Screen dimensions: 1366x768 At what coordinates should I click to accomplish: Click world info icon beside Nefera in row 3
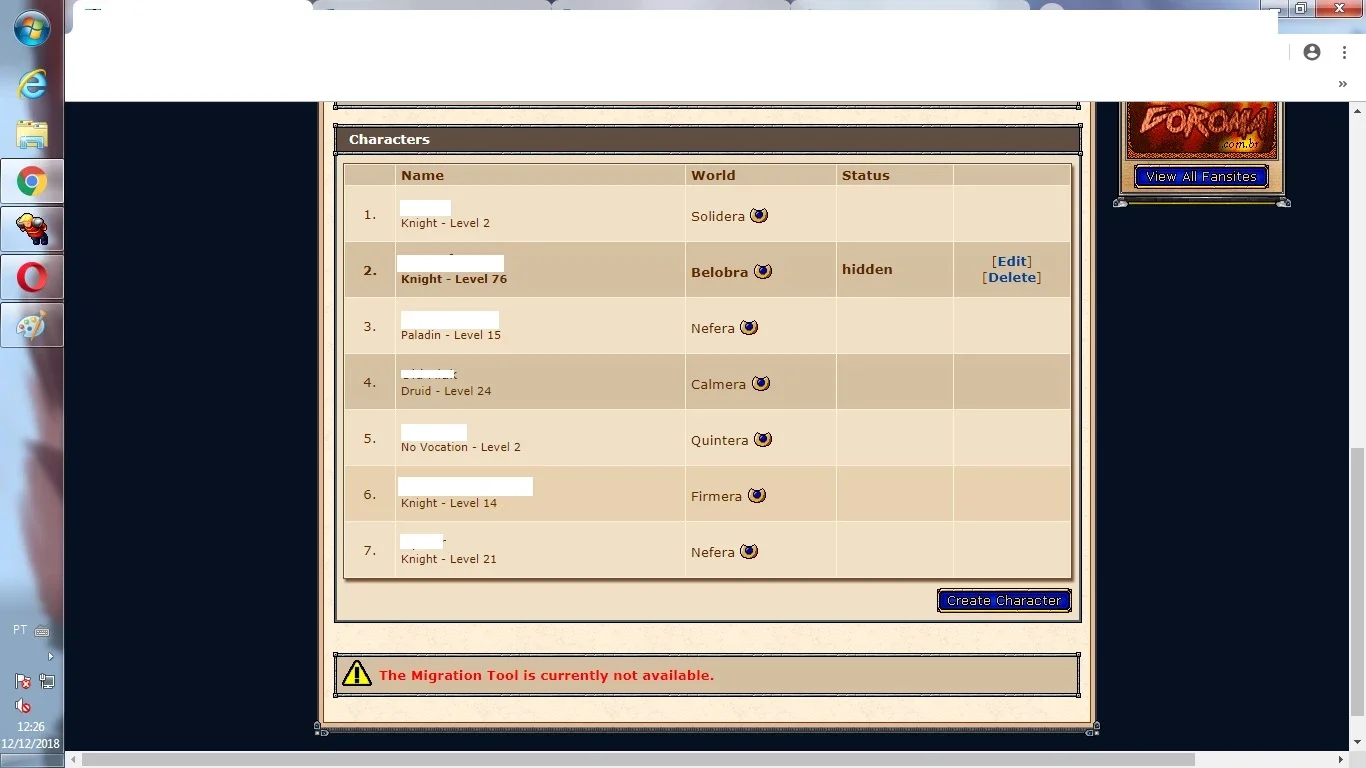click(749, 327)
